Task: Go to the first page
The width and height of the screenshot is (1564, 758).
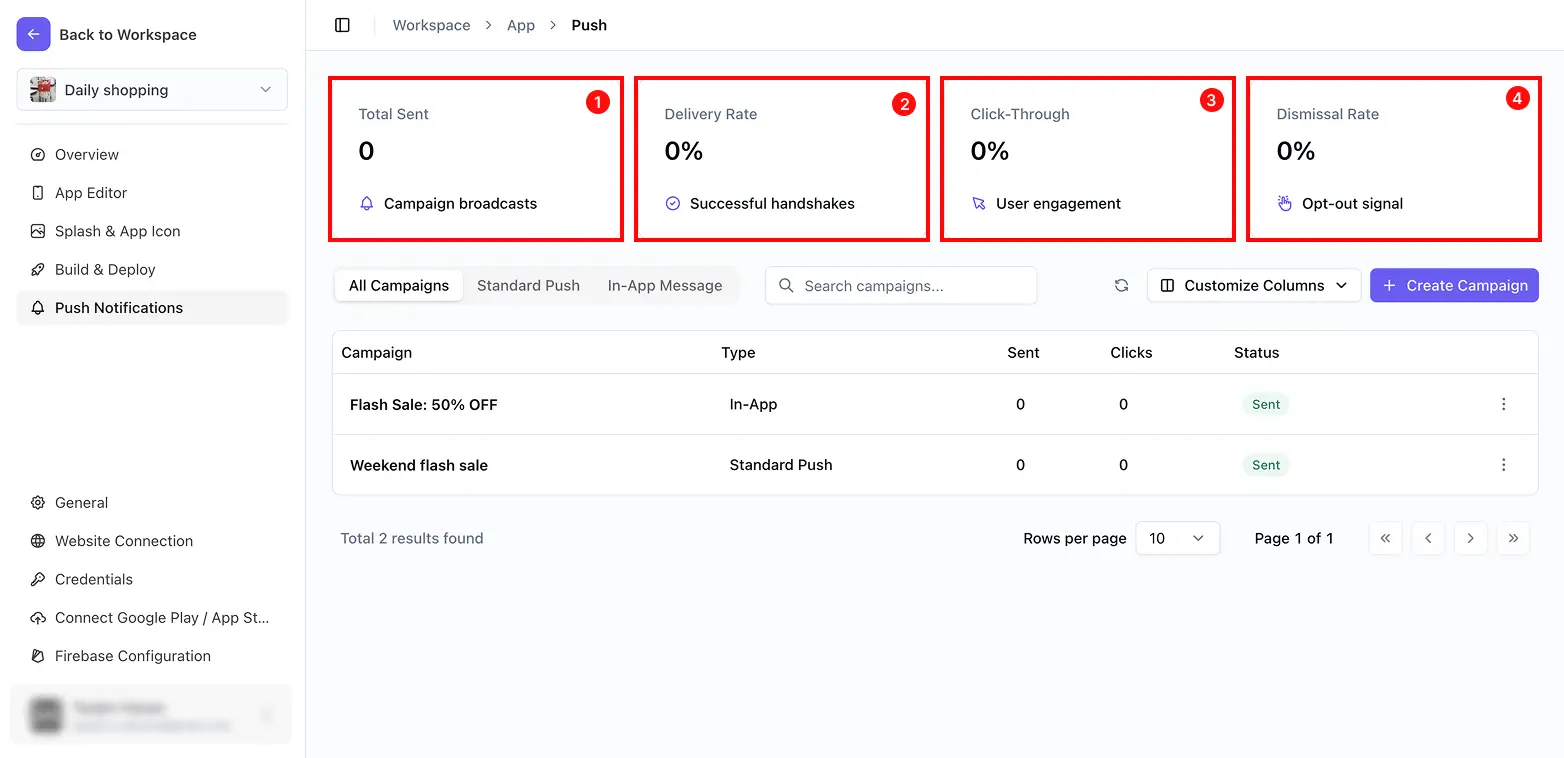Action: pyautogui.click(x=1385, y=538)
